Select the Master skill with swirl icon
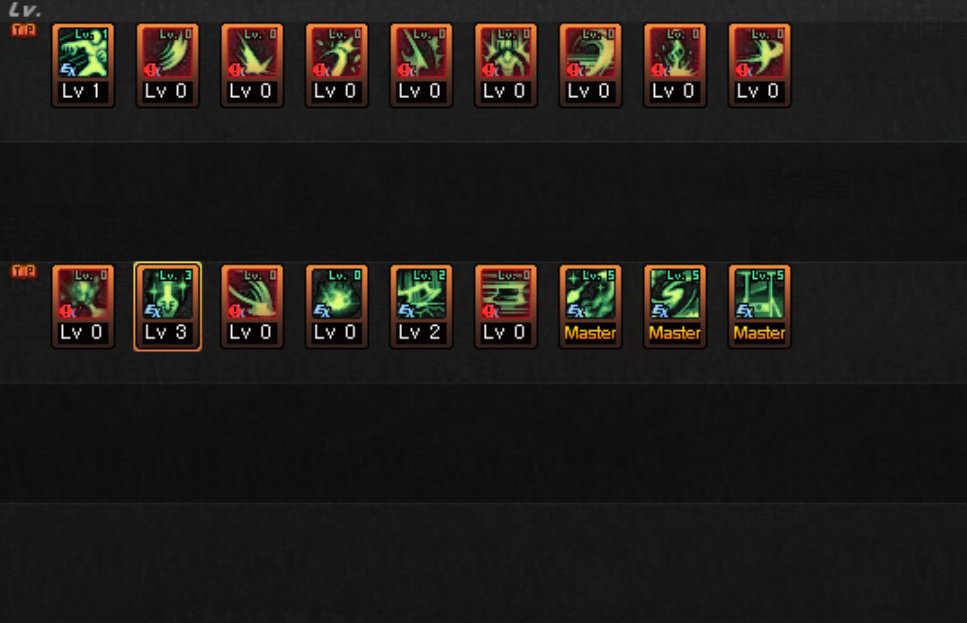The image size is (967, 623). tap(675, 307)
